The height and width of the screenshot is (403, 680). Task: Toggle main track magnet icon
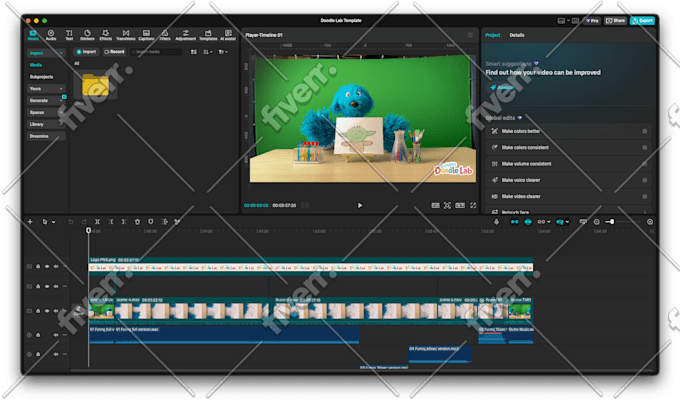[514, 222]
